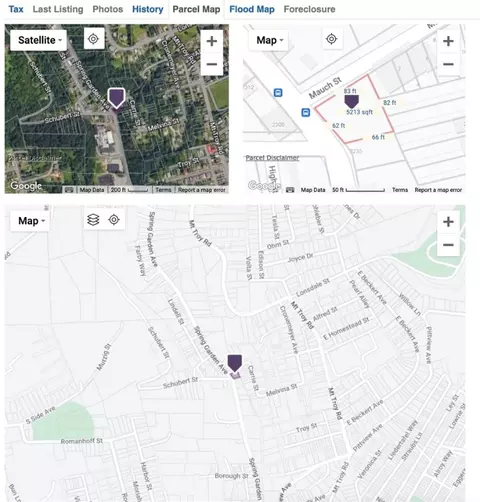This screenshot has width=480, height=502.
Task: Zoom out on the parcel boundary map
Action: tap(448, 64)
